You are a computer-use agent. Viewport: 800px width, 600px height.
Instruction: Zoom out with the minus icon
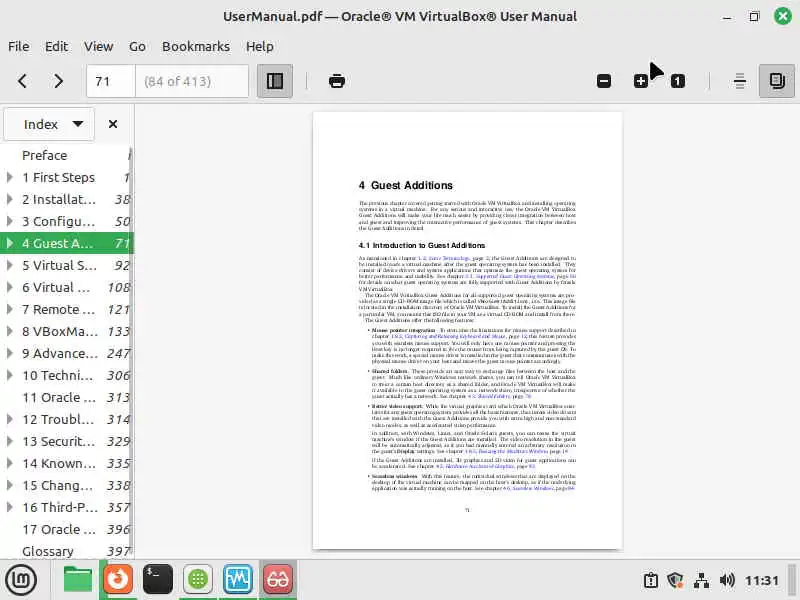tap(604, 81)
